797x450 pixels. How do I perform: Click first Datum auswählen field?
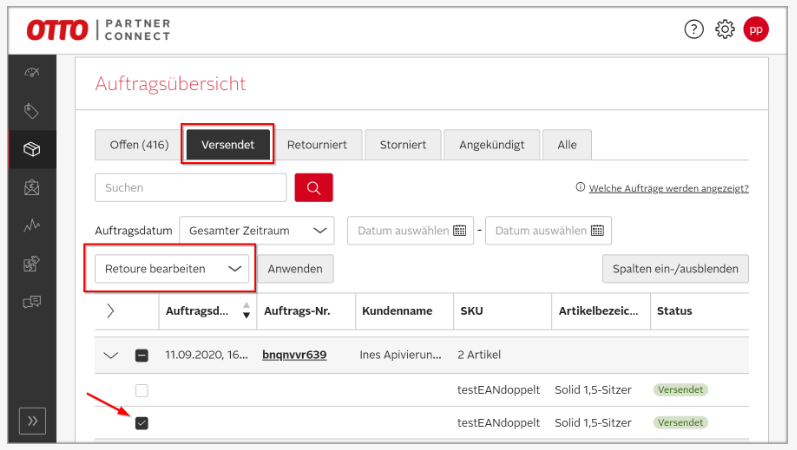410,230
